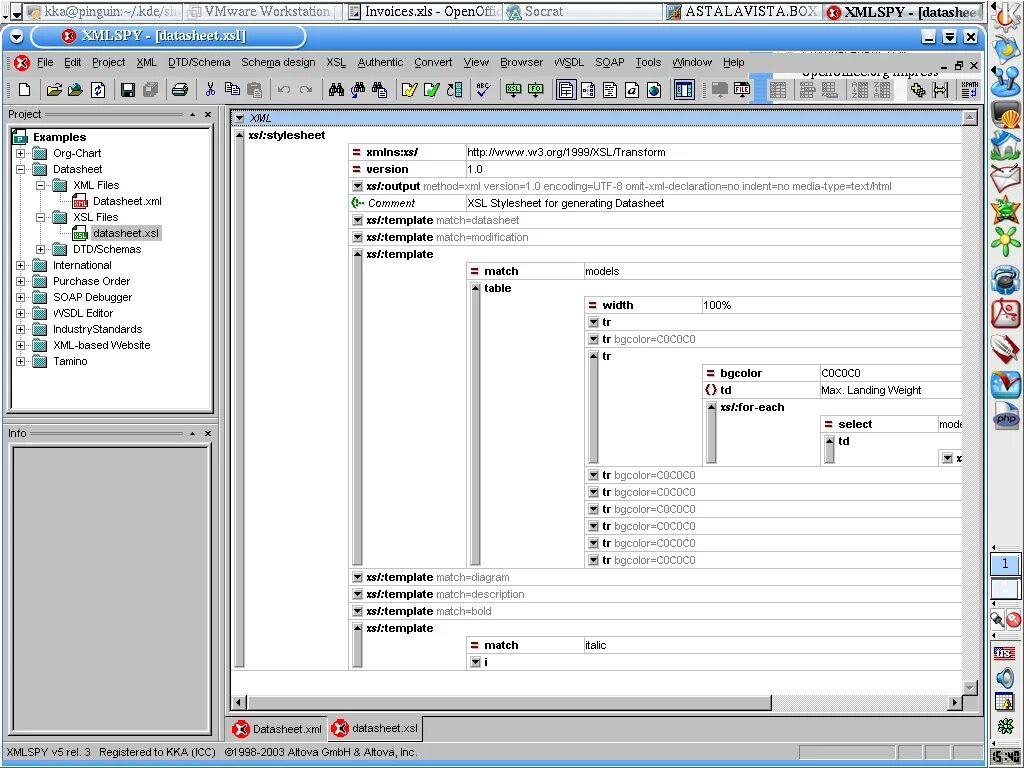This screenshot has height=768, width=1024.
Task: Run the spelling check ABC icon
Action: [483, 90]
